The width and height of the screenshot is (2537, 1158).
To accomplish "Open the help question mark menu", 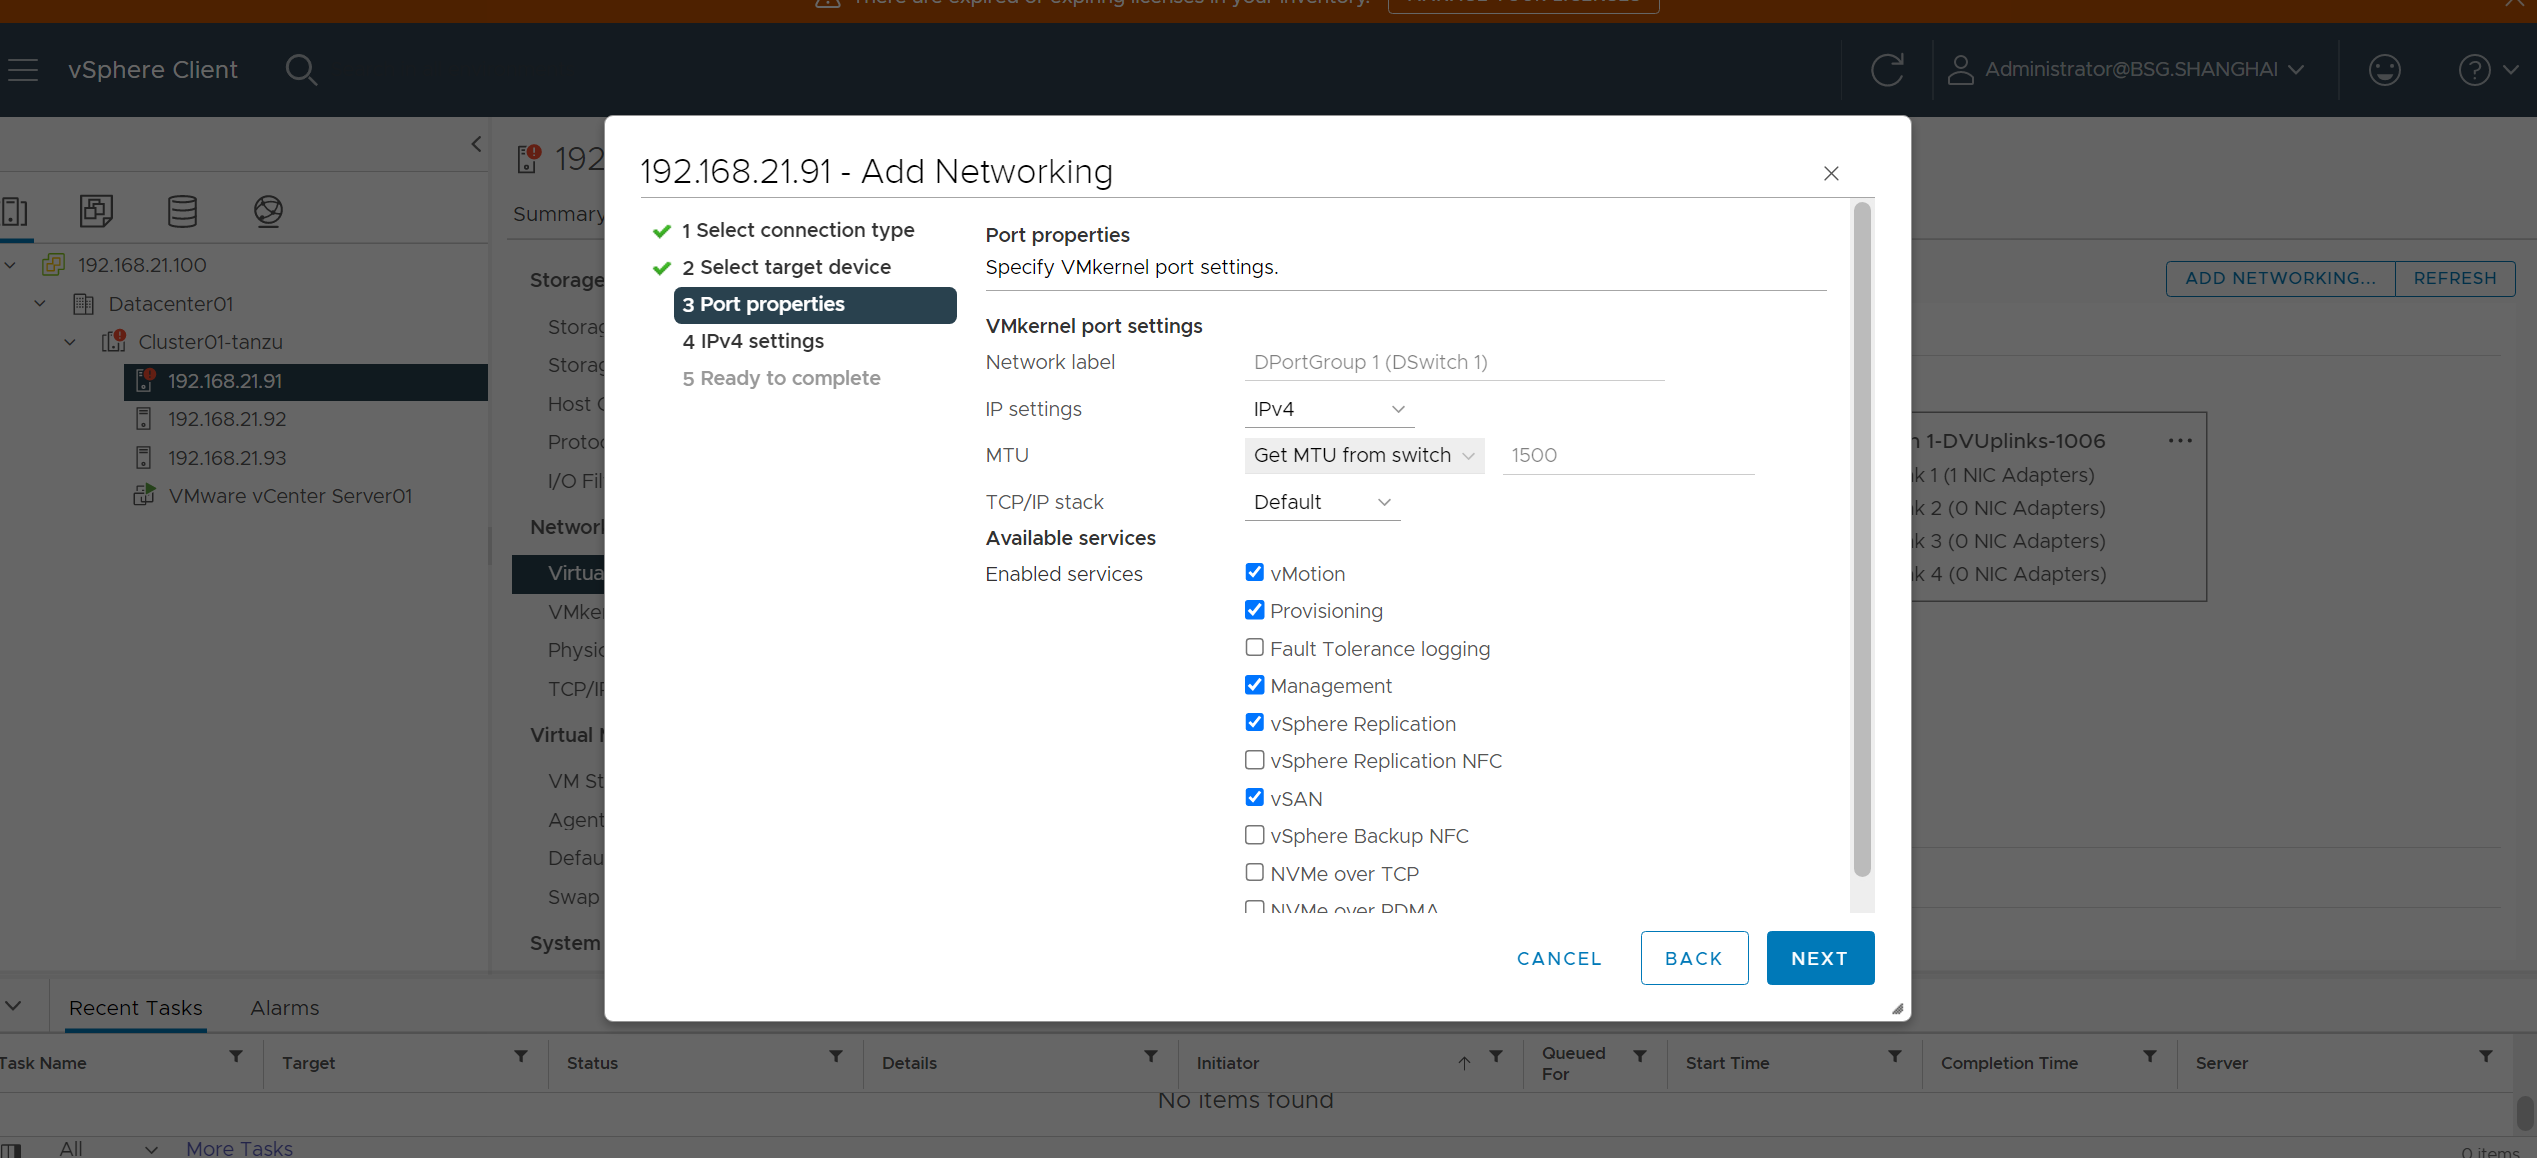I will (x=2475, y=70).
